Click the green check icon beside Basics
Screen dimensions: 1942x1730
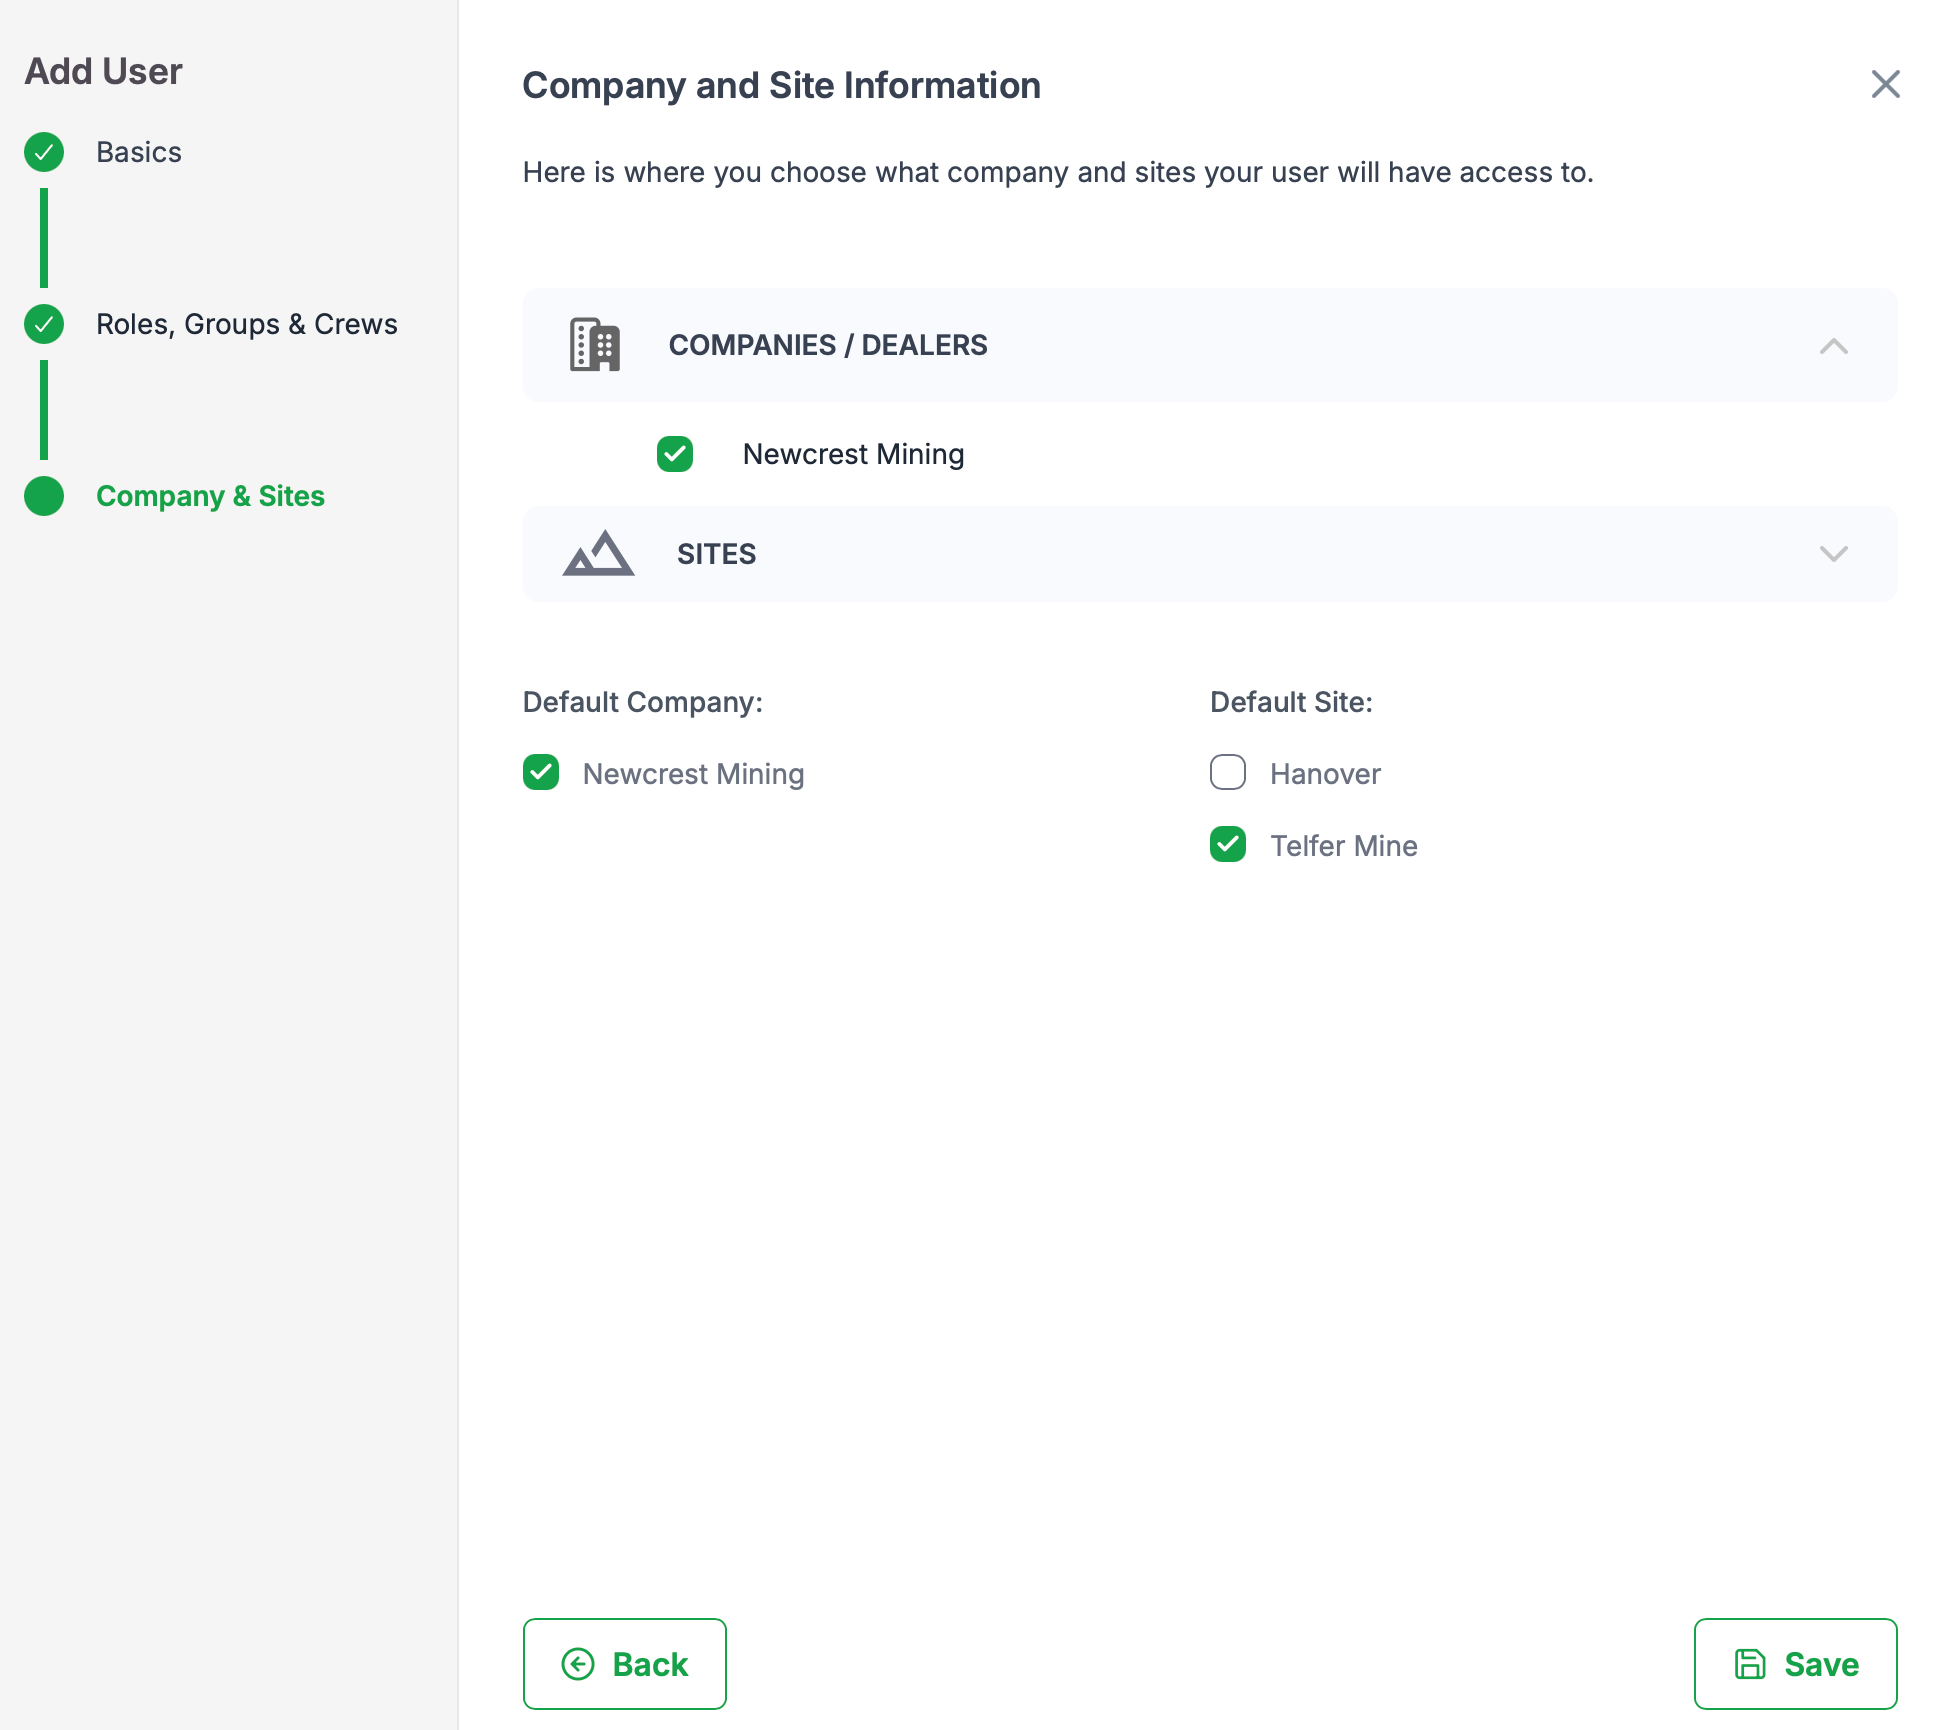44,152
